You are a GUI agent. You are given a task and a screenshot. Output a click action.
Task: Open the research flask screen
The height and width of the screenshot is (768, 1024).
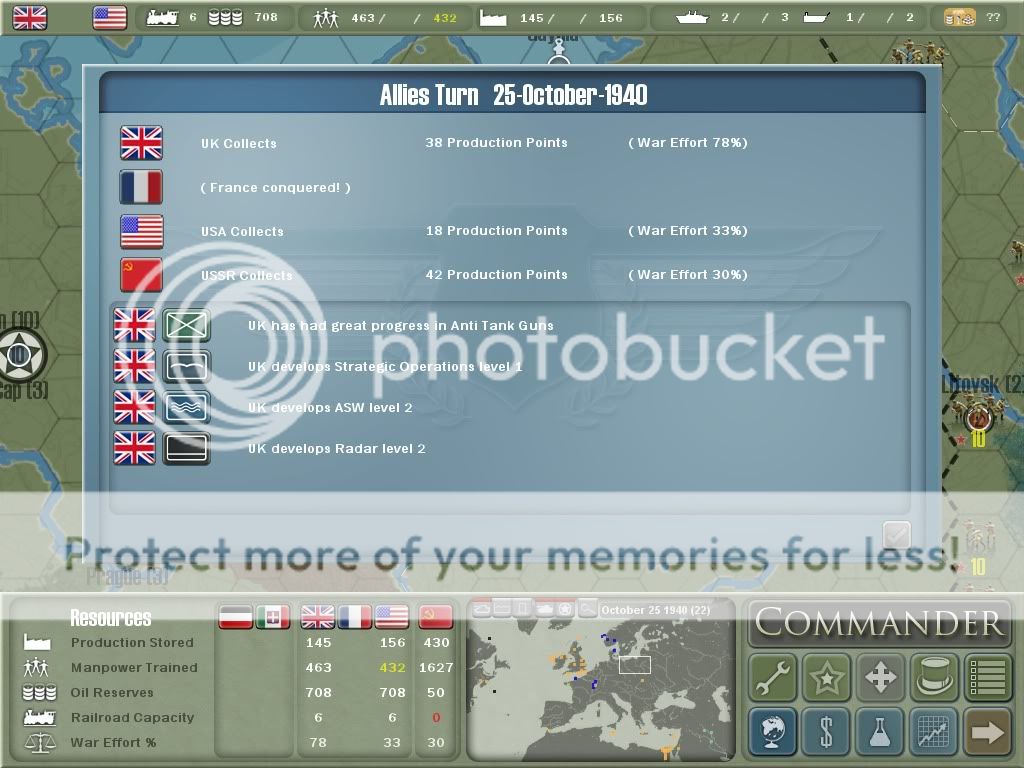pyautogui.click(x=880, y=732)
